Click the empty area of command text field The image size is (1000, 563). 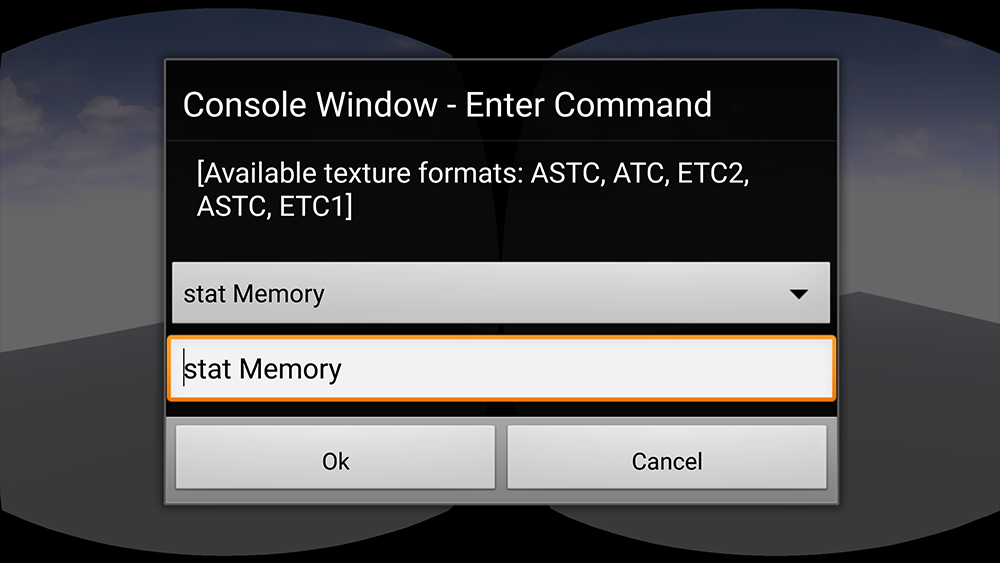click(587, 369)
